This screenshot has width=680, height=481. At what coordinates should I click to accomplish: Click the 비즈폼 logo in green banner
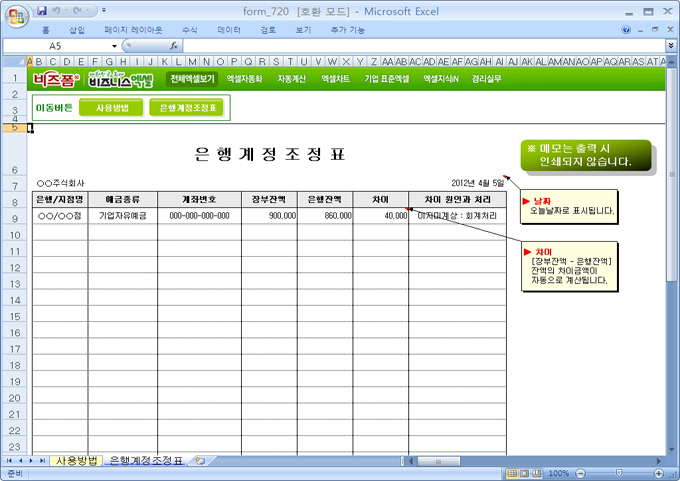click(x=49, y=78)
